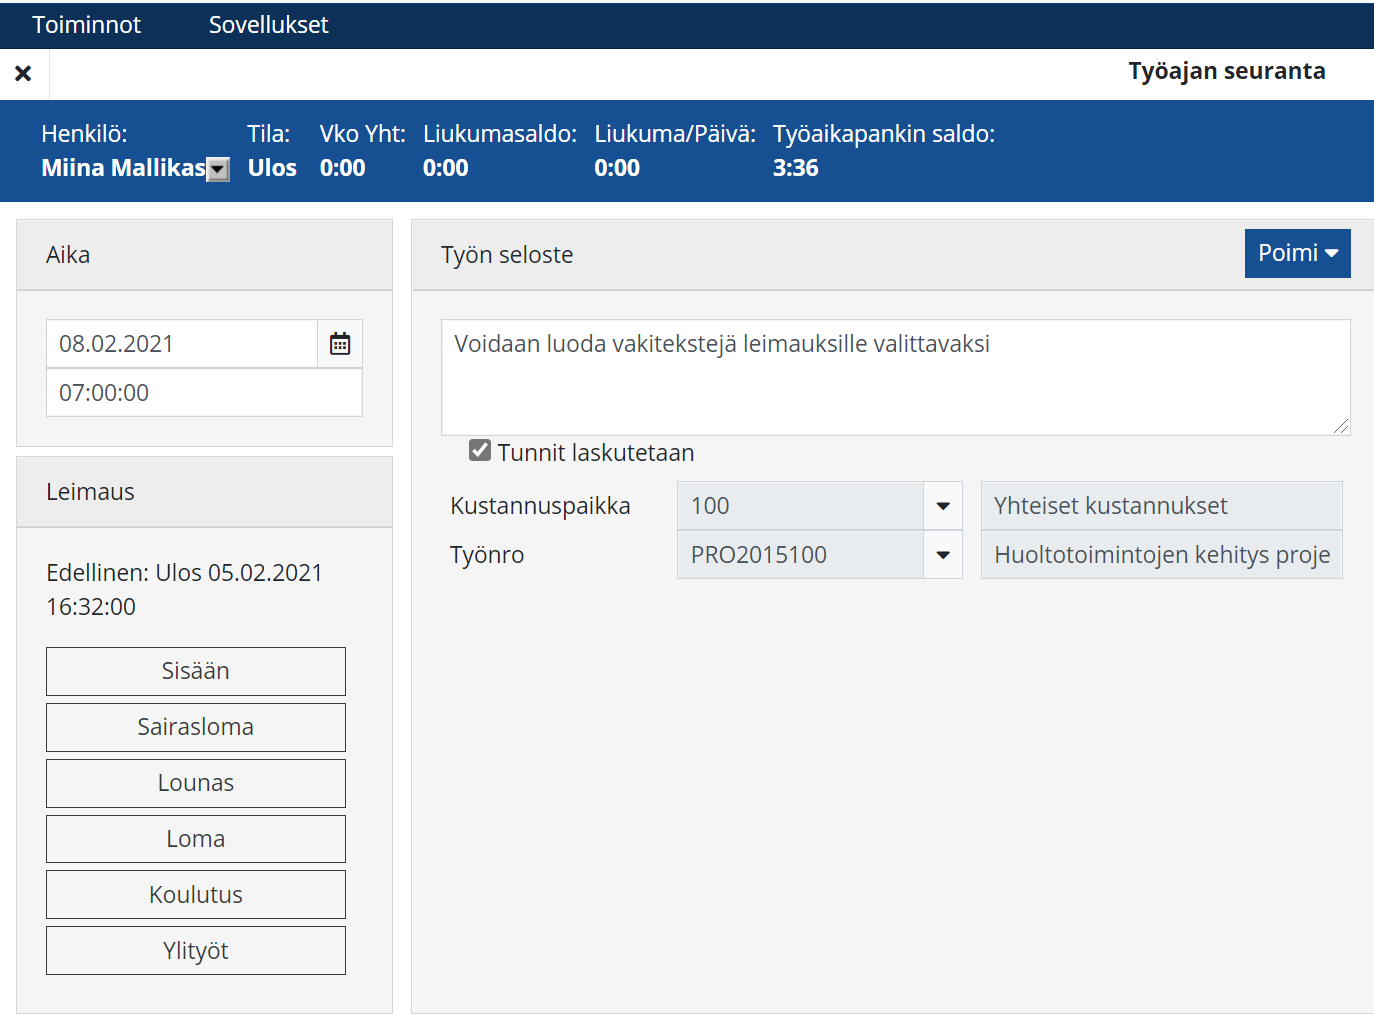The image size is (1374, 1015).
Task: Select the Ylityöt button
Action: pos(196,951)
